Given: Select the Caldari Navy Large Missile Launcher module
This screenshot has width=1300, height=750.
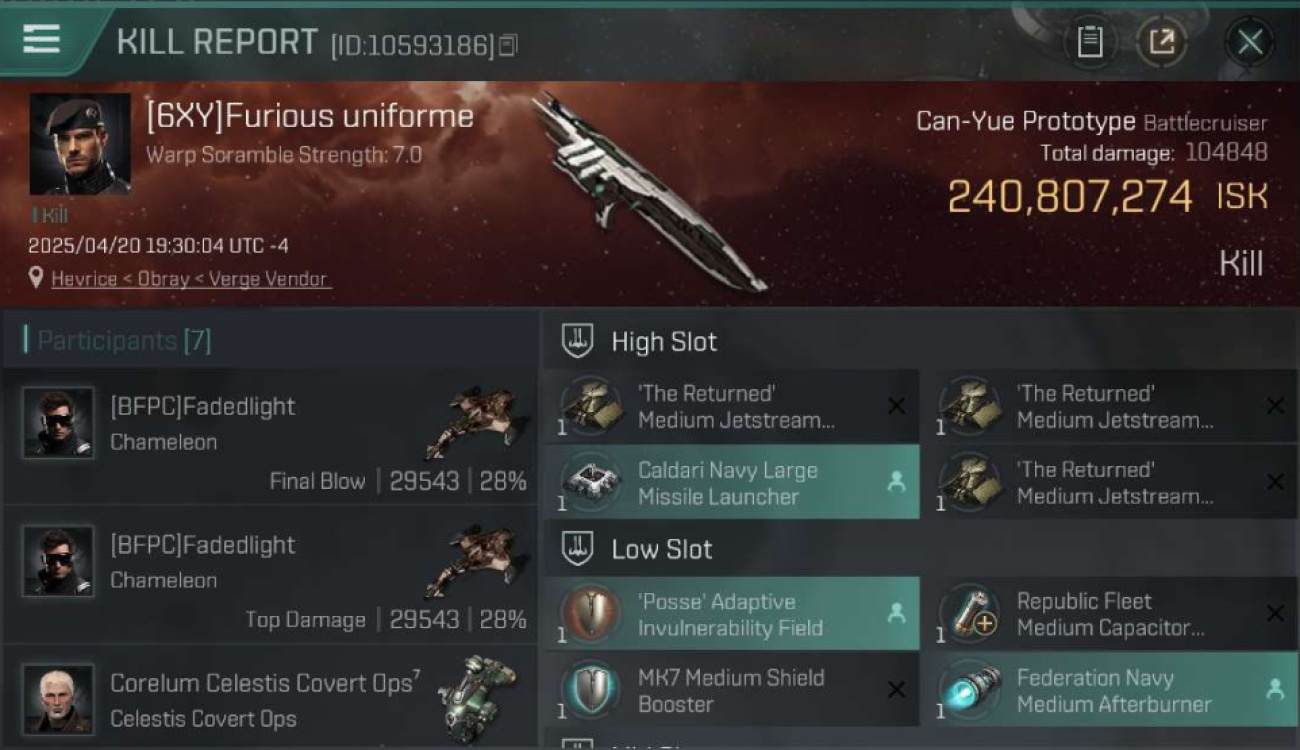Looking at the screenshot, I should (732, 483).
